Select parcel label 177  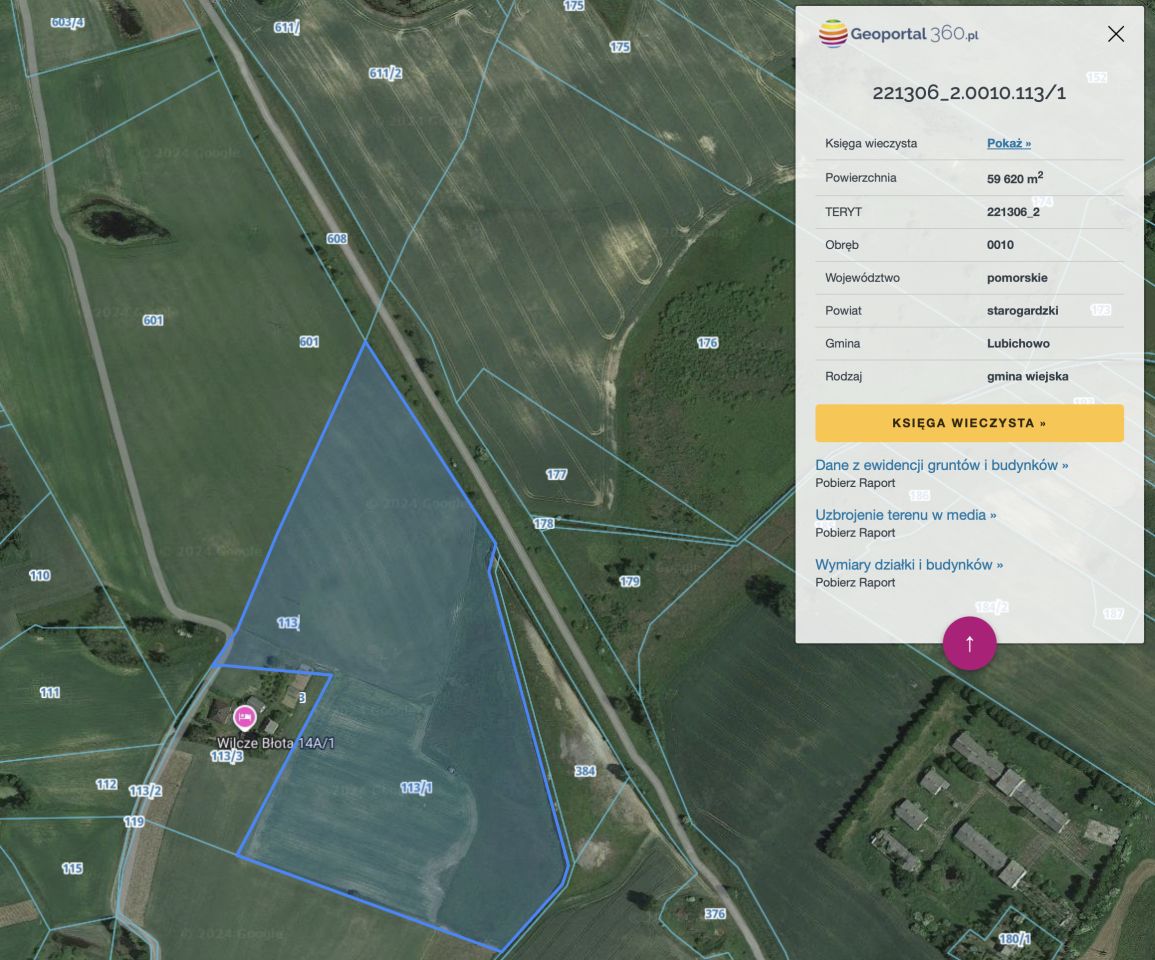556,474
